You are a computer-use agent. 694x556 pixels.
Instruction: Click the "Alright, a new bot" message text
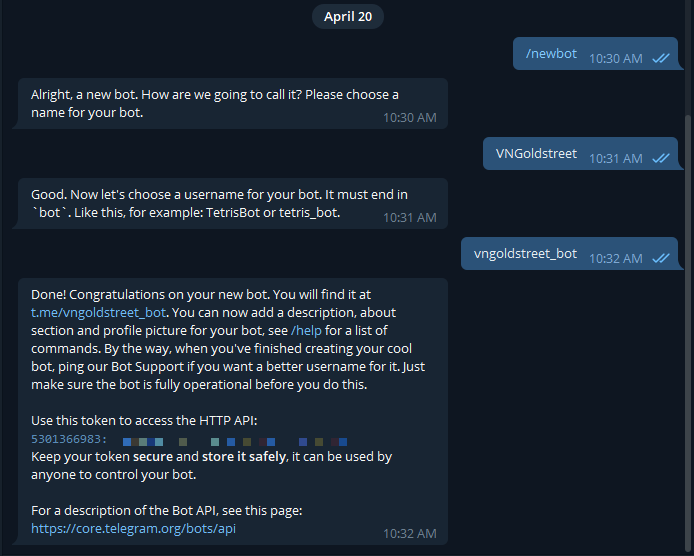tap(214, 95)
